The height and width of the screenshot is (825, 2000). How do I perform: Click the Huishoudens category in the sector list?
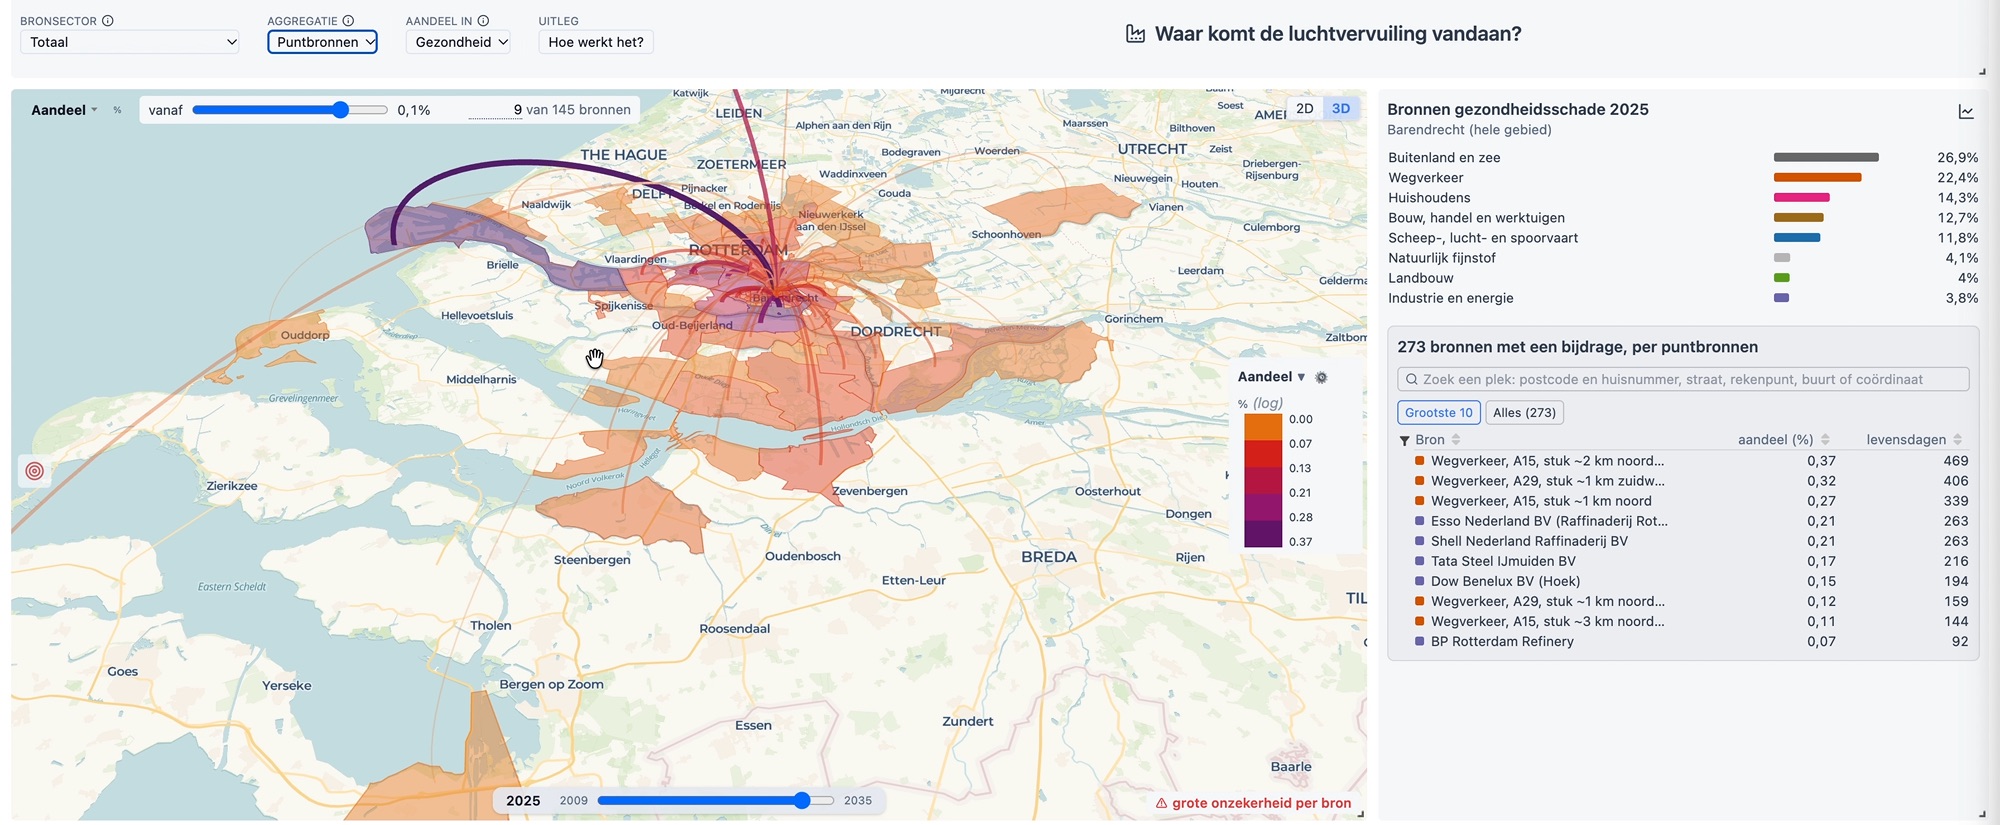[x=1429, y=198]
